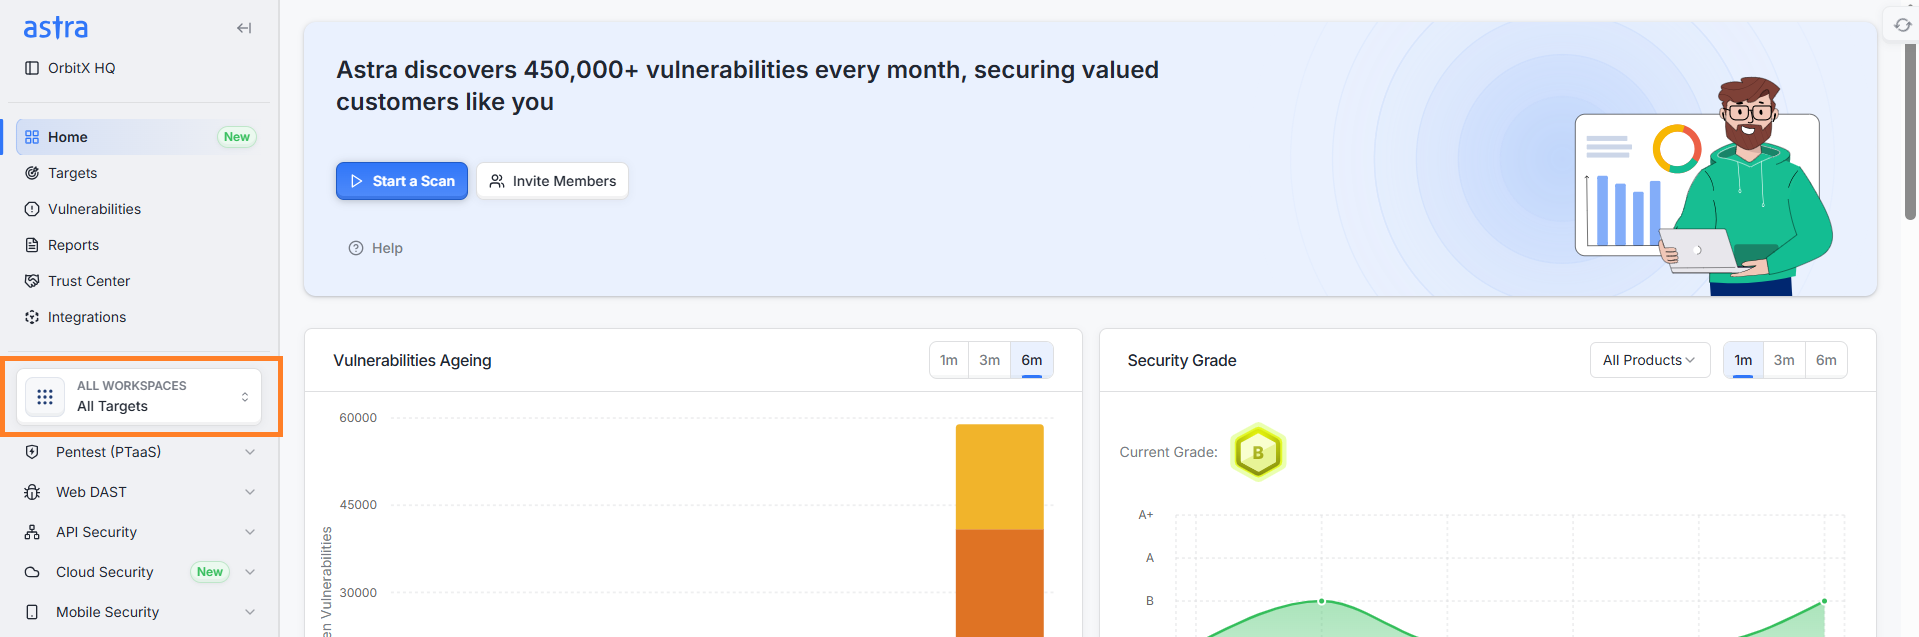
Task: Select 1m range for Vulnerabilities Ageing
Action: pyautogui.click(x=949, y=360)
